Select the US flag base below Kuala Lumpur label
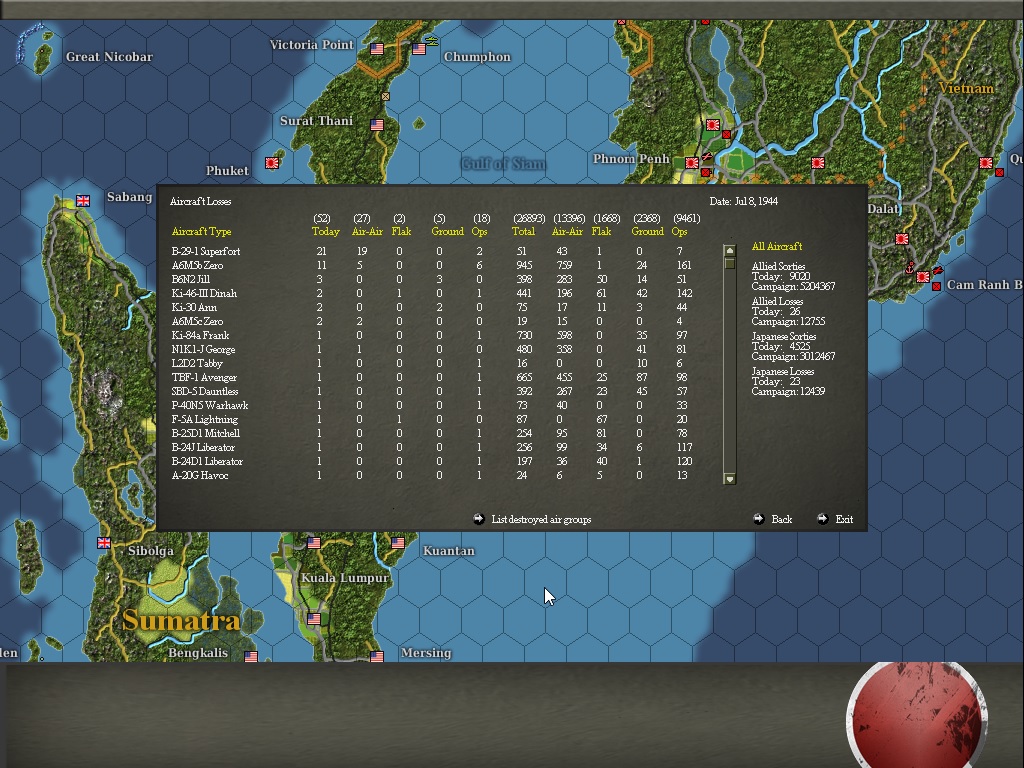The width and height of the screenshot is (1024, 768). coord(314,618)
